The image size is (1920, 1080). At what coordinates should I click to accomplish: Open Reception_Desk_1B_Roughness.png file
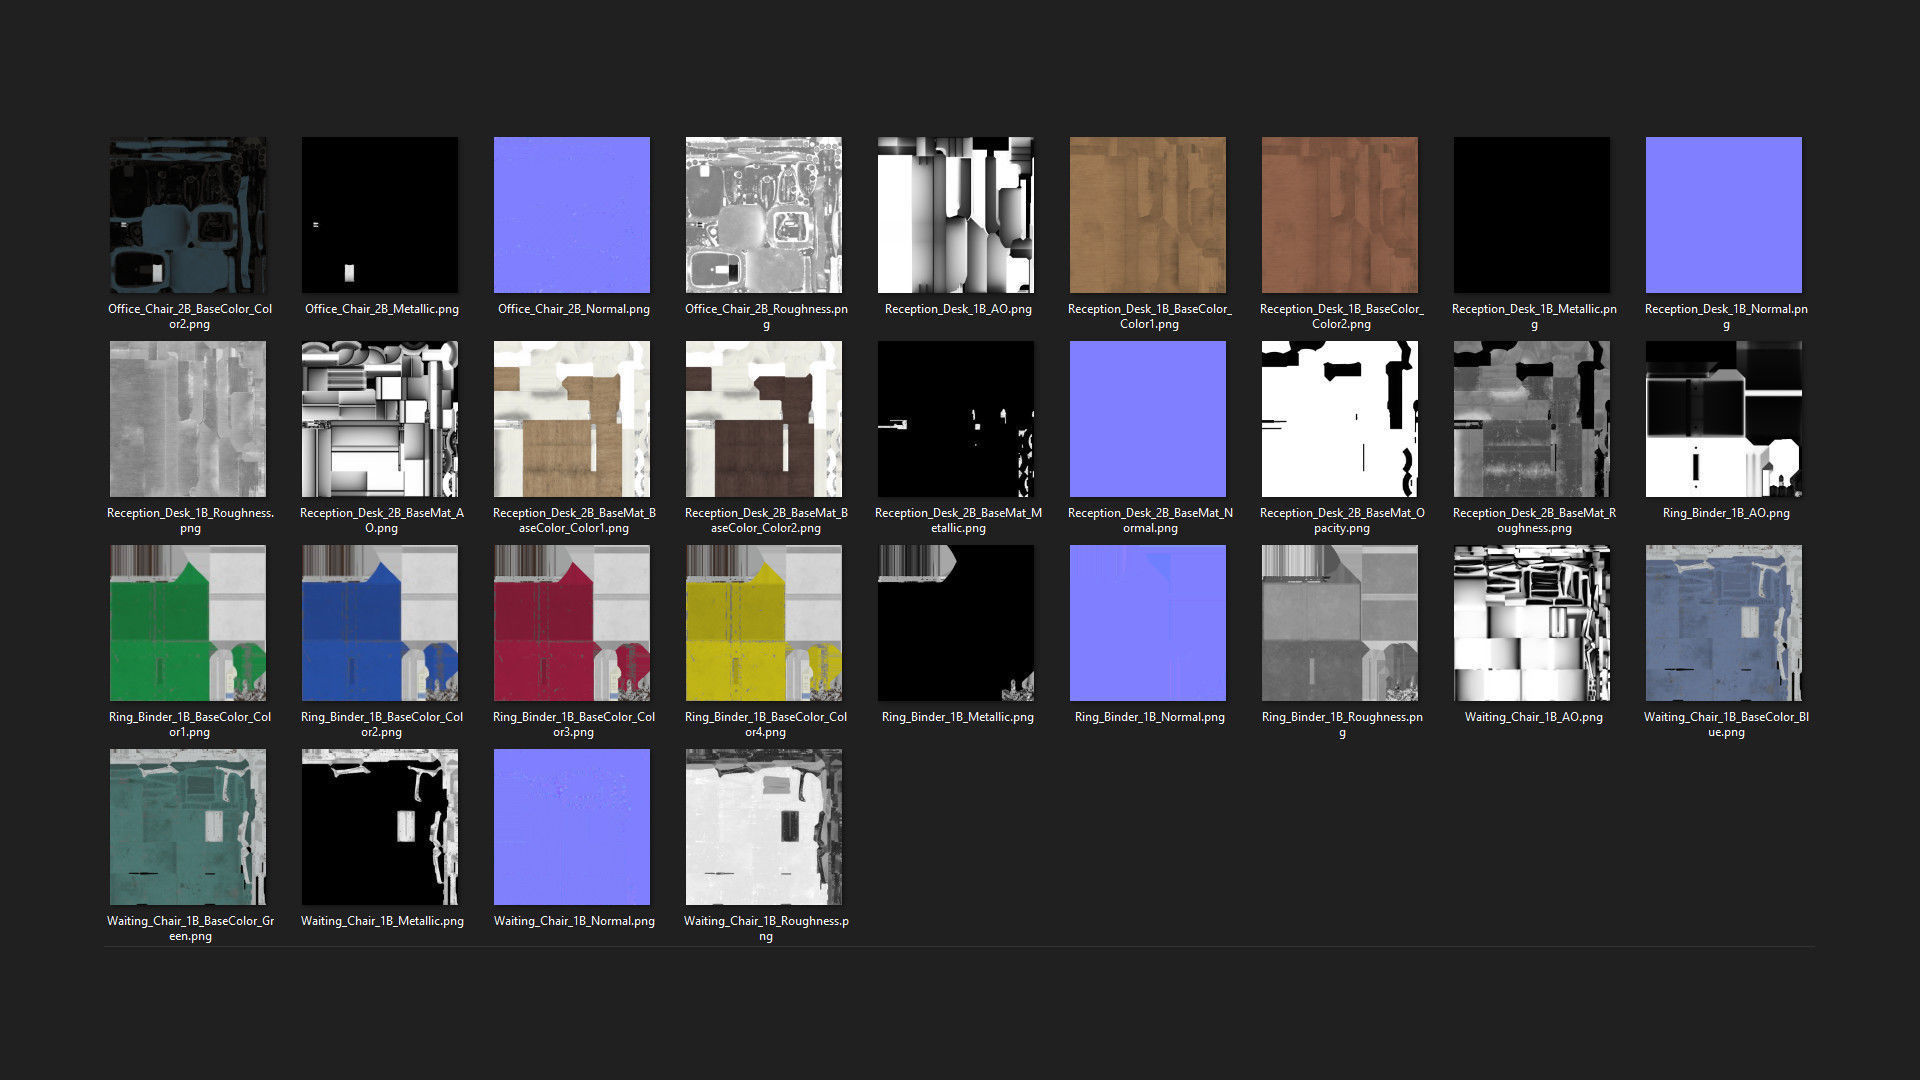coord(188,419)
